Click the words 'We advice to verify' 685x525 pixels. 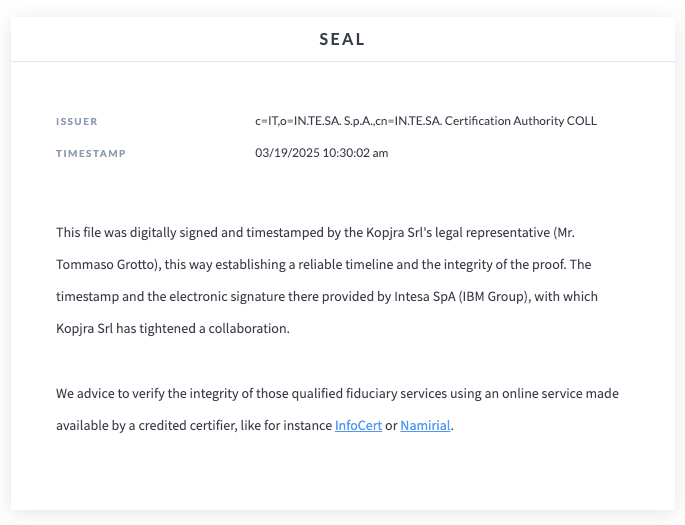tap(110, 394)
